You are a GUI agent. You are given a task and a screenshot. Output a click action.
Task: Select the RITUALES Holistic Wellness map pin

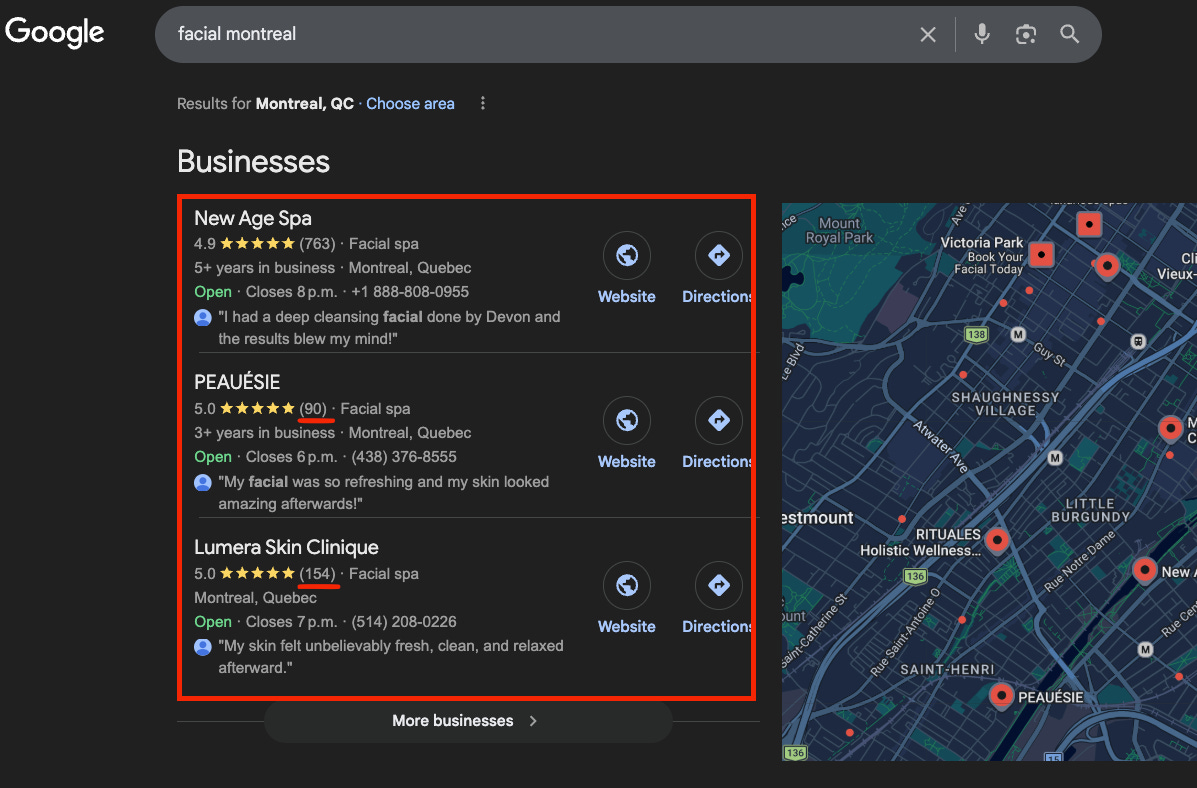(996, 540)
